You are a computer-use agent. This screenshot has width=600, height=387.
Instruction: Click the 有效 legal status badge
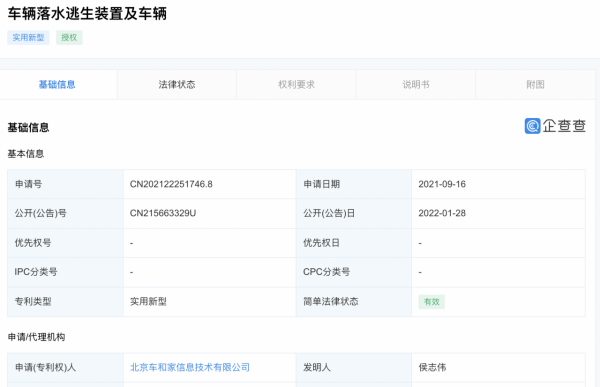(432, 302)
